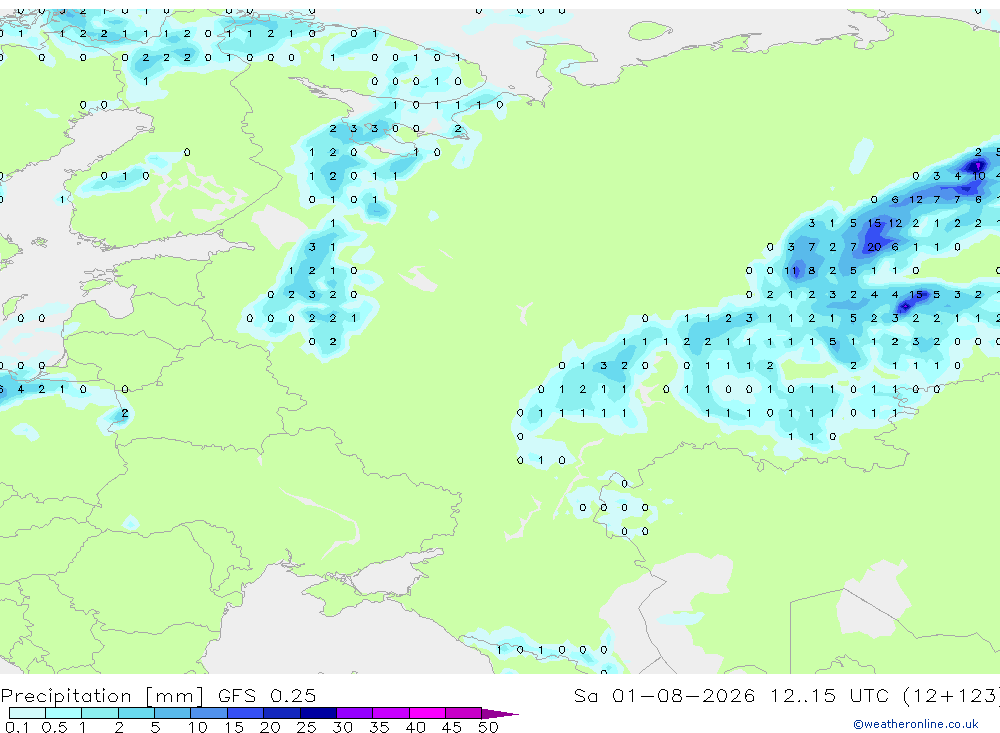Screen dimensions: 1000x733
Task: Click the legend label "25"
Action: (x=306, y=727)
